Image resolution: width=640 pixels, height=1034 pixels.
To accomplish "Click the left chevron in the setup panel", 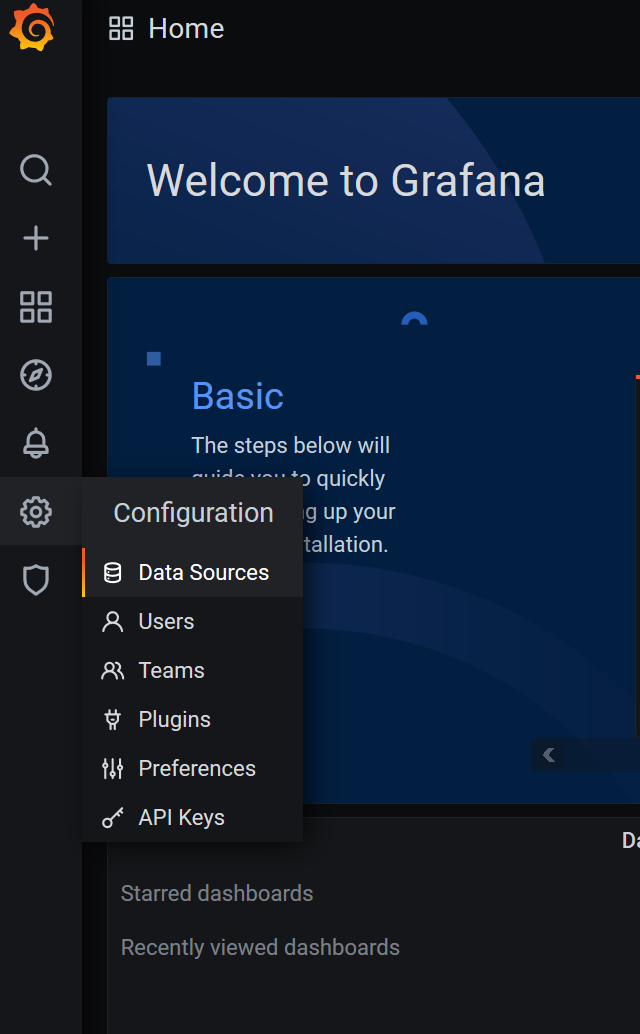I will (x=548, y=754).
